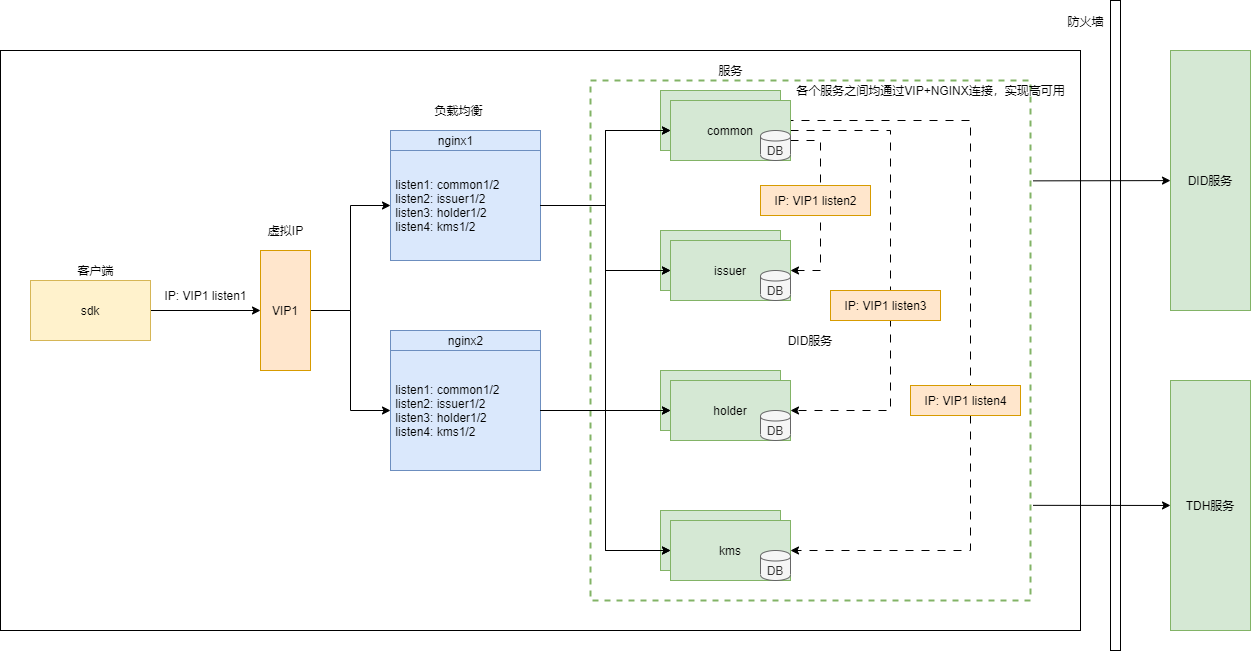Select the green holder service box

coord(720,410)
